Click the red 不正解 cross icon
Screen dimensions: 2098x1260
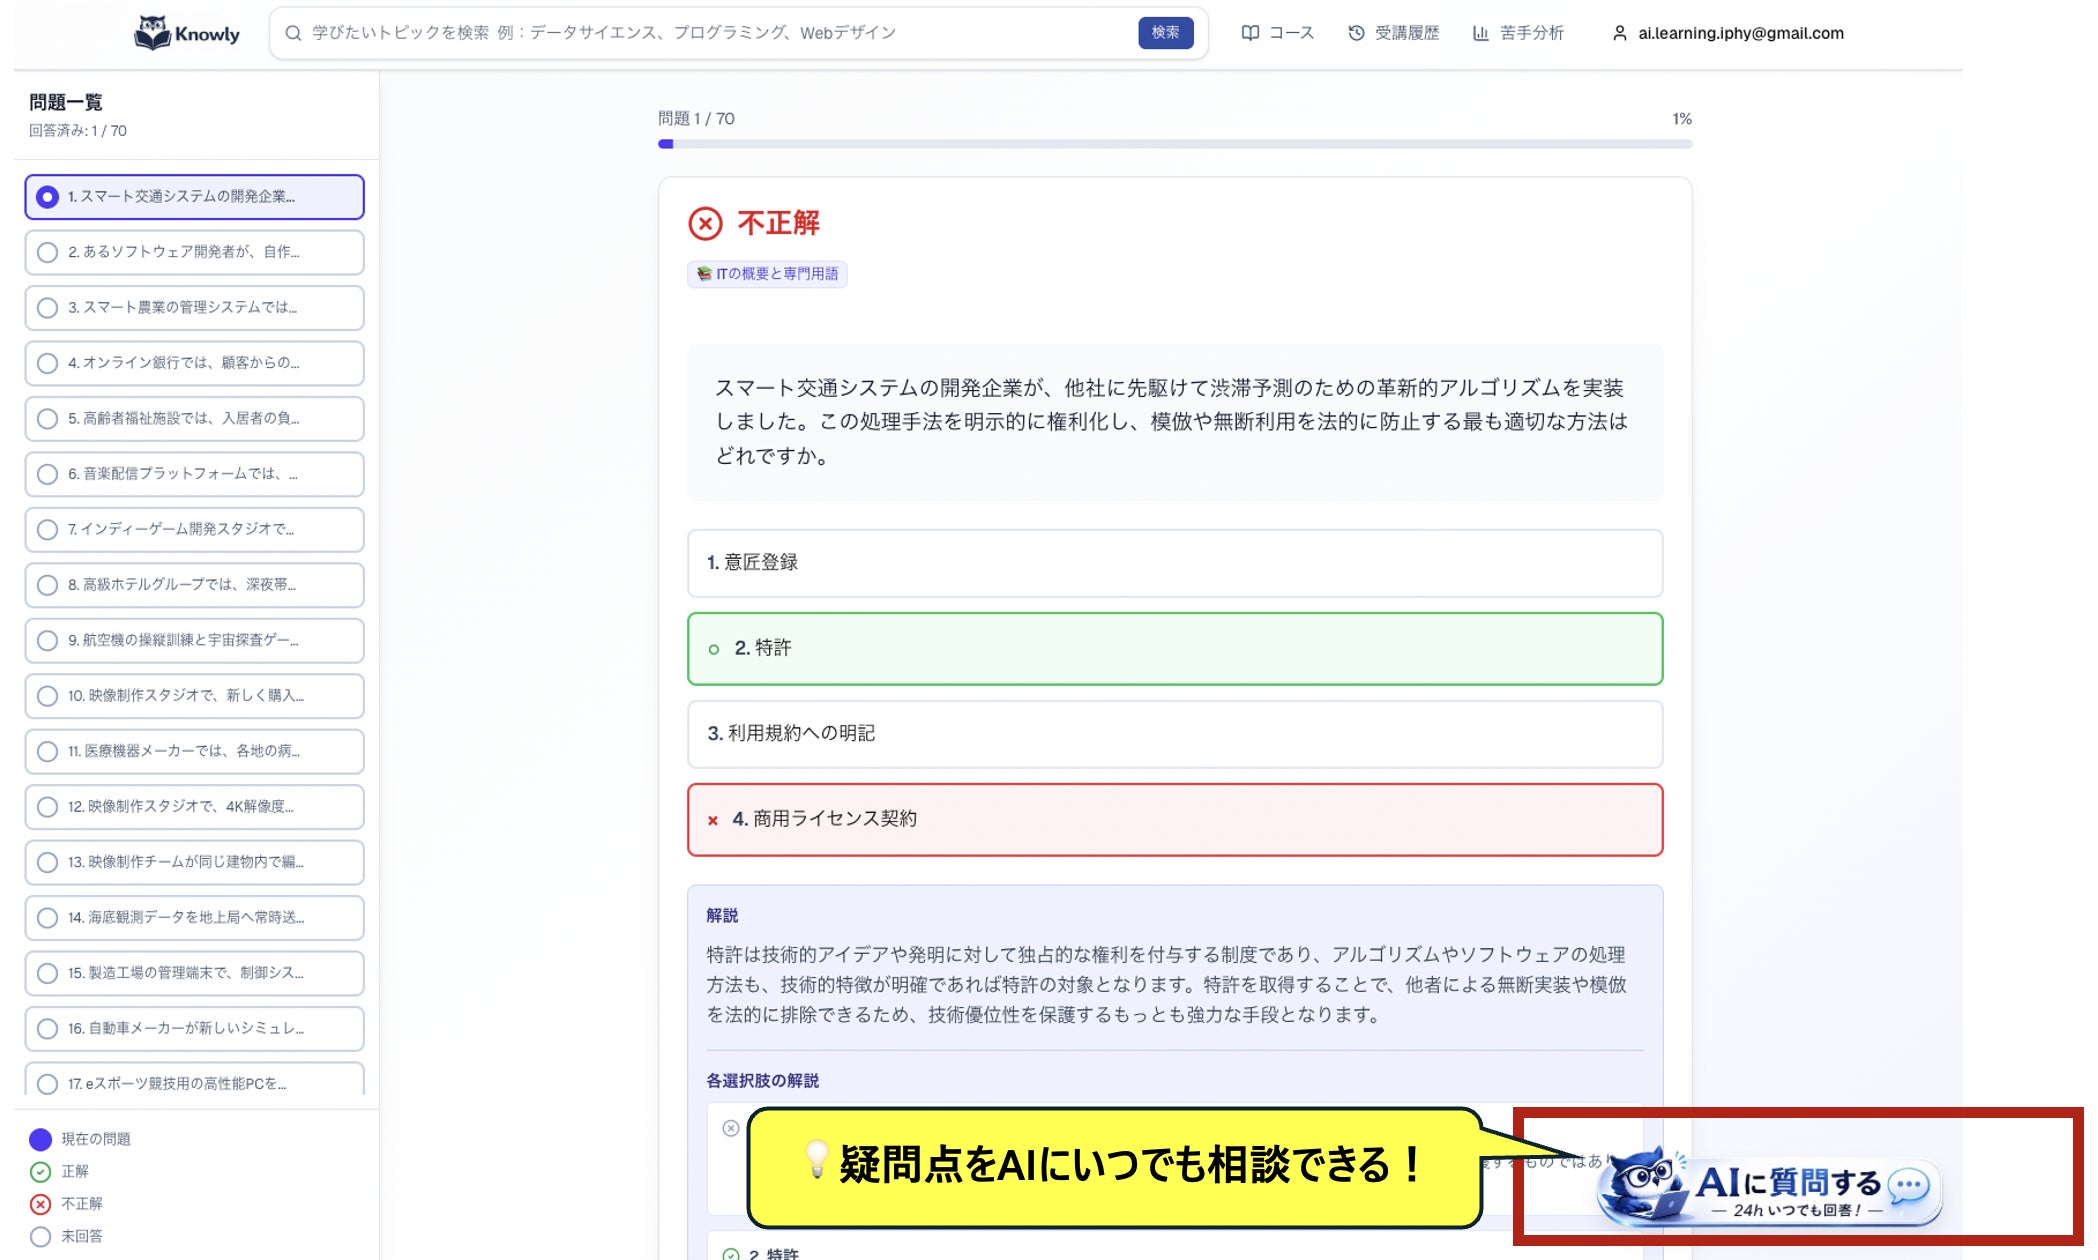click(x=705, y=223)
